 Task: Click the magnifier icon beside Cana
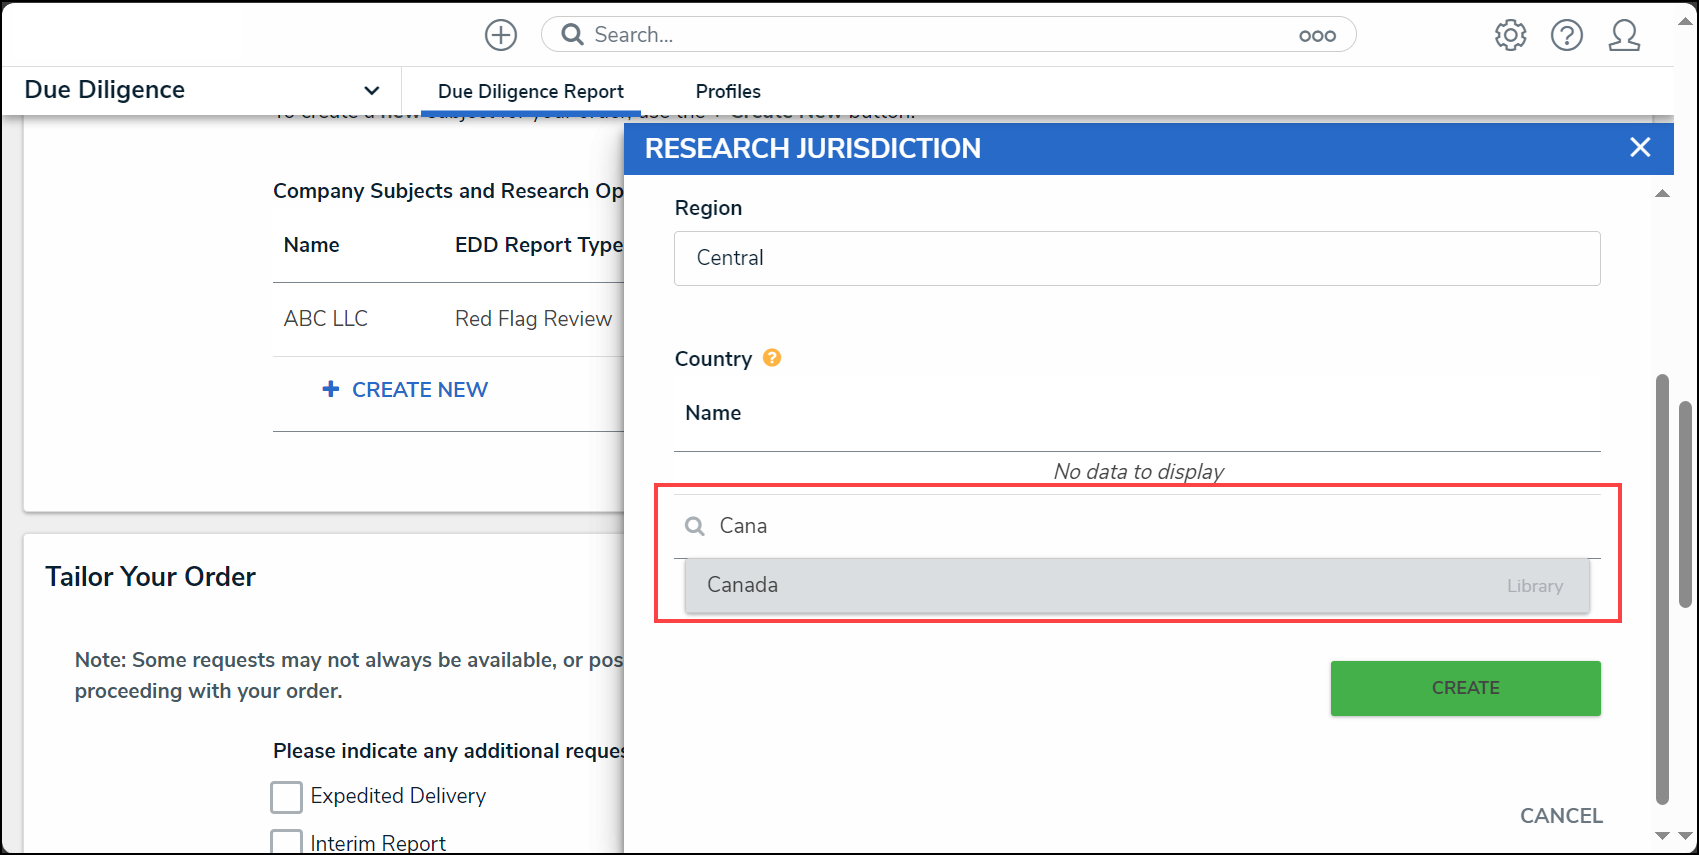695,526
